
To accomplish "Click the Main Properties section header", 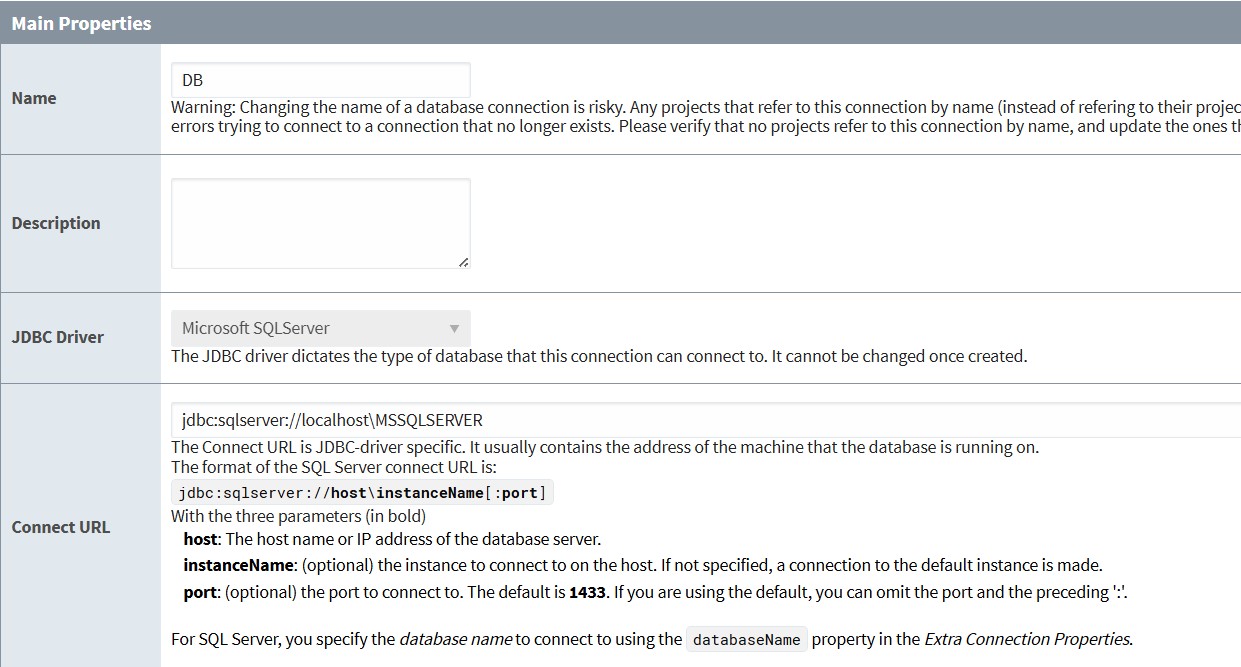I will (x=82, y=23).
